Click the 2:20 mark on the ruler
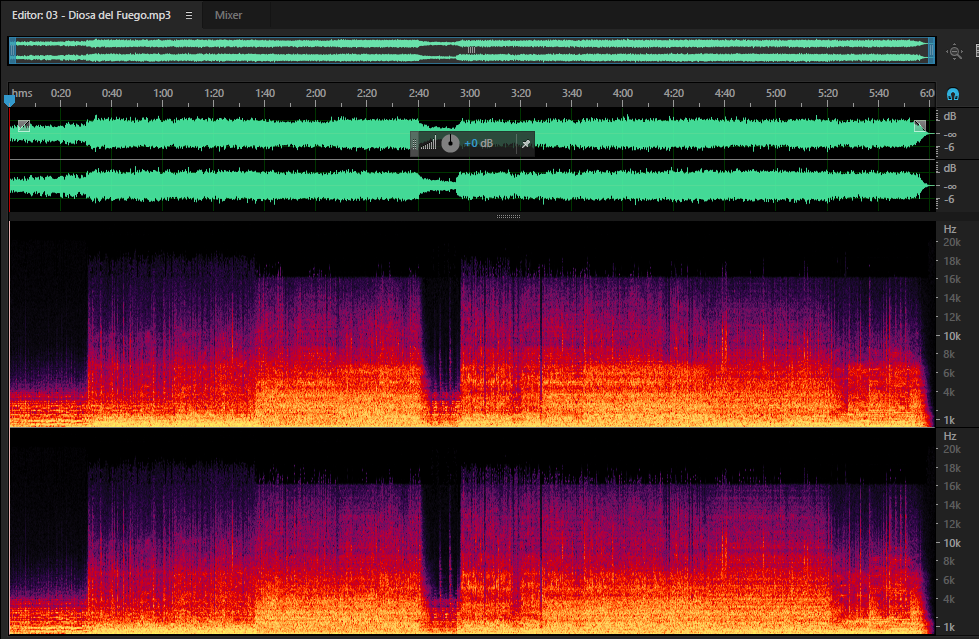The image size is (979, 639). pyautogui.click(x=367, y=93)
